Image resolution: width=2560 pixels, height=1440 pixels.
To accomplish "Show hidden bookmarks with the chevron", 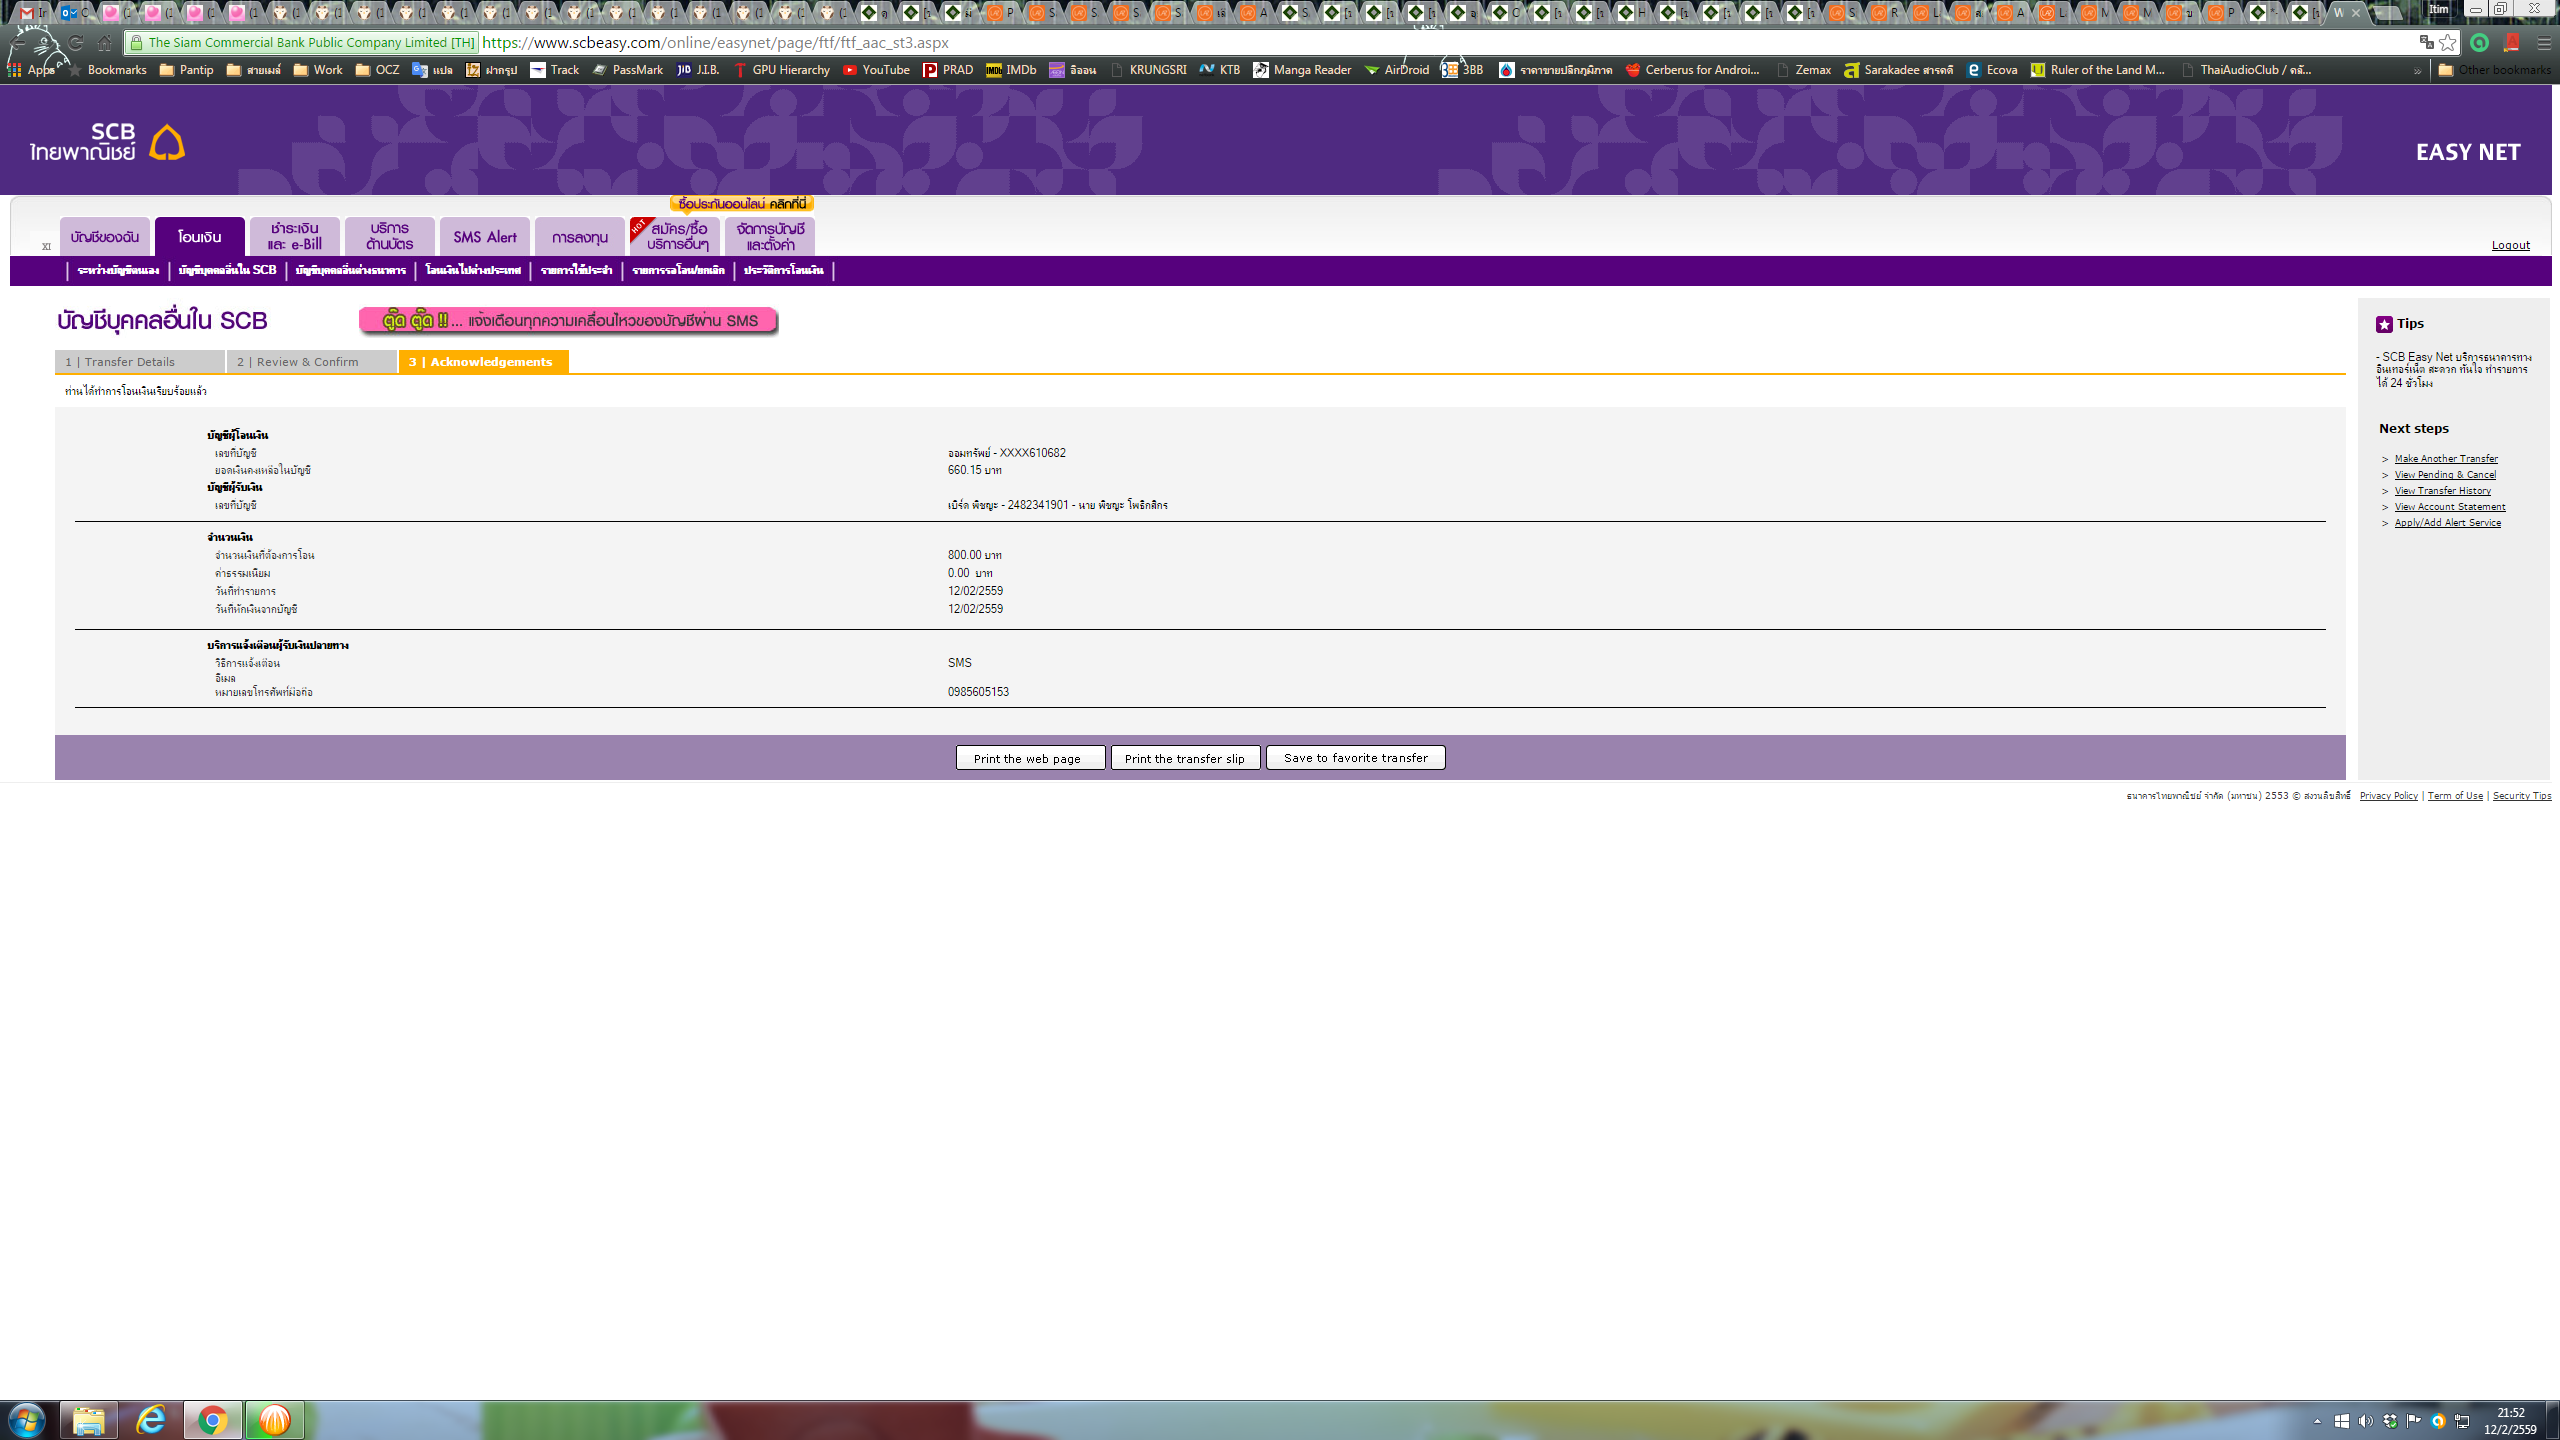I will click(x=2417, y=71).
